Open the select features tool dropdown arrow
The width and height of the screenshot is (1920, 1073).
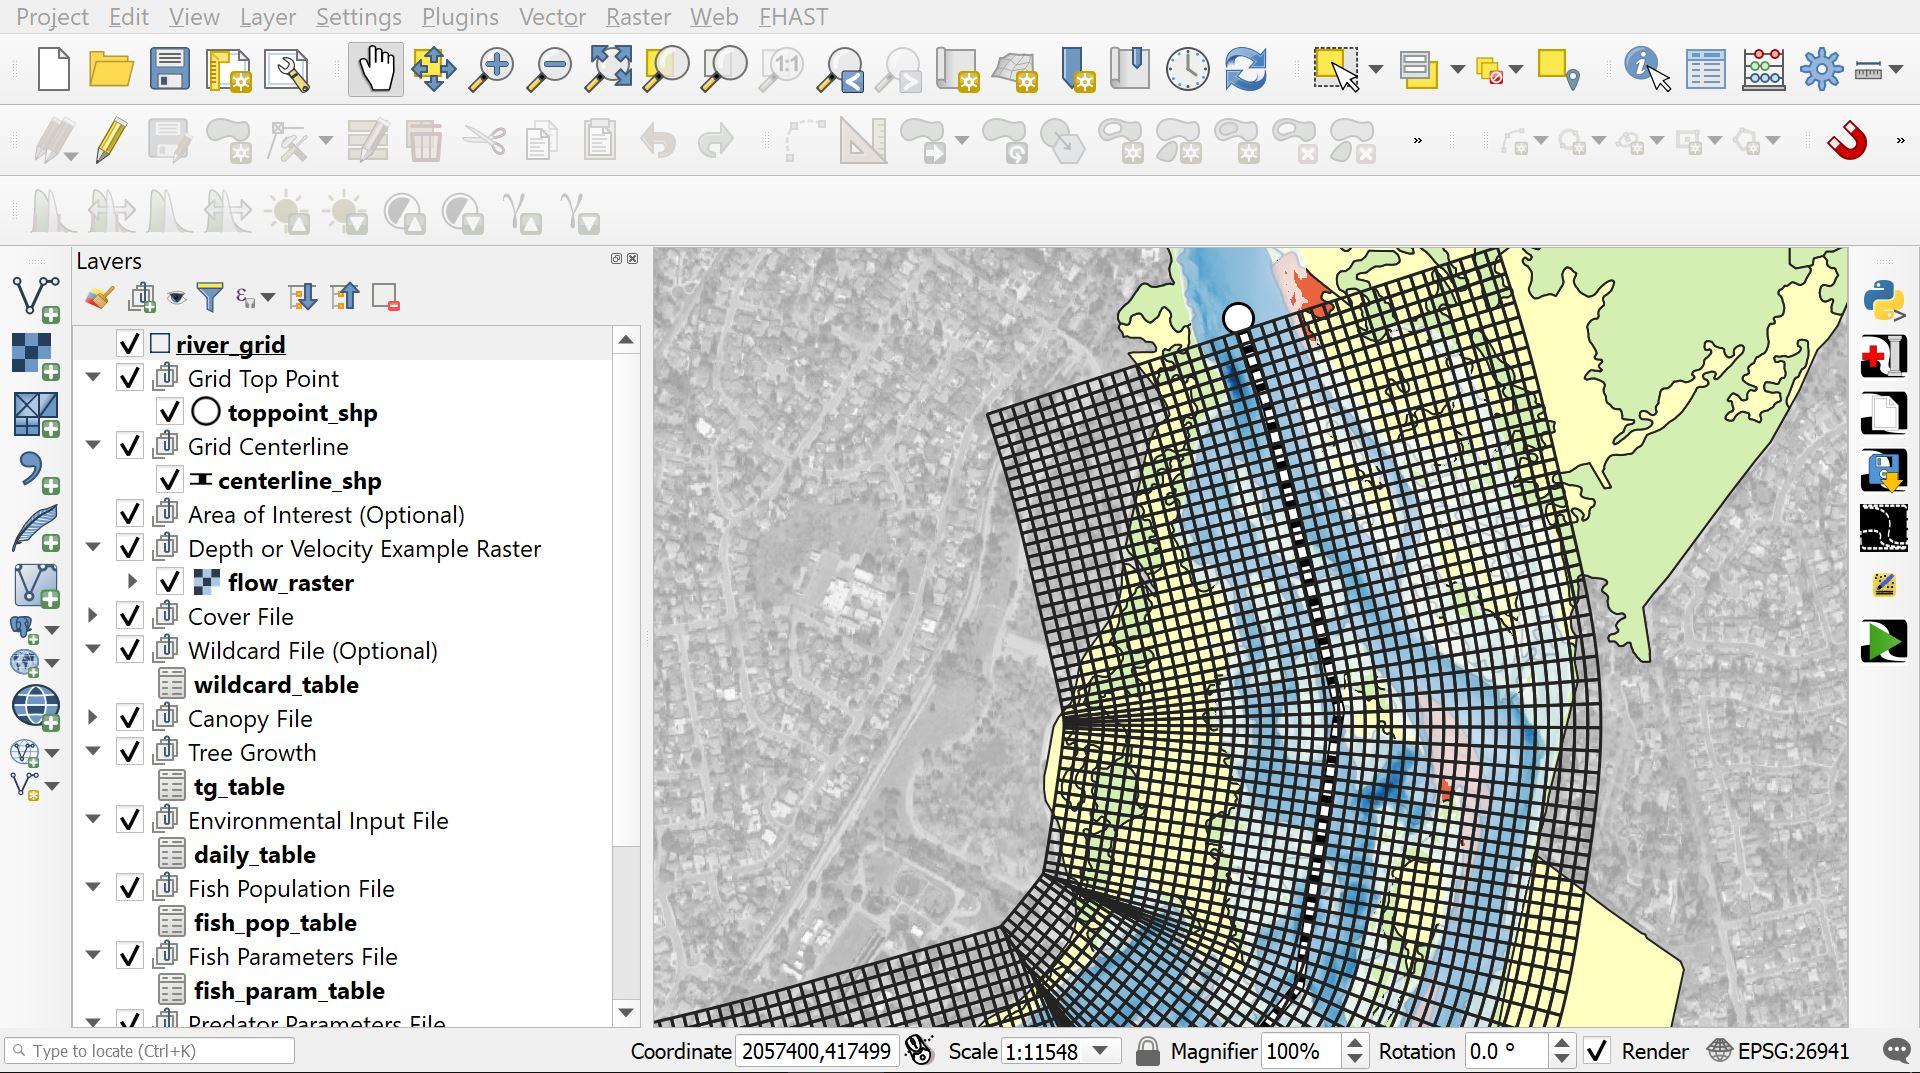(1376, 70)
